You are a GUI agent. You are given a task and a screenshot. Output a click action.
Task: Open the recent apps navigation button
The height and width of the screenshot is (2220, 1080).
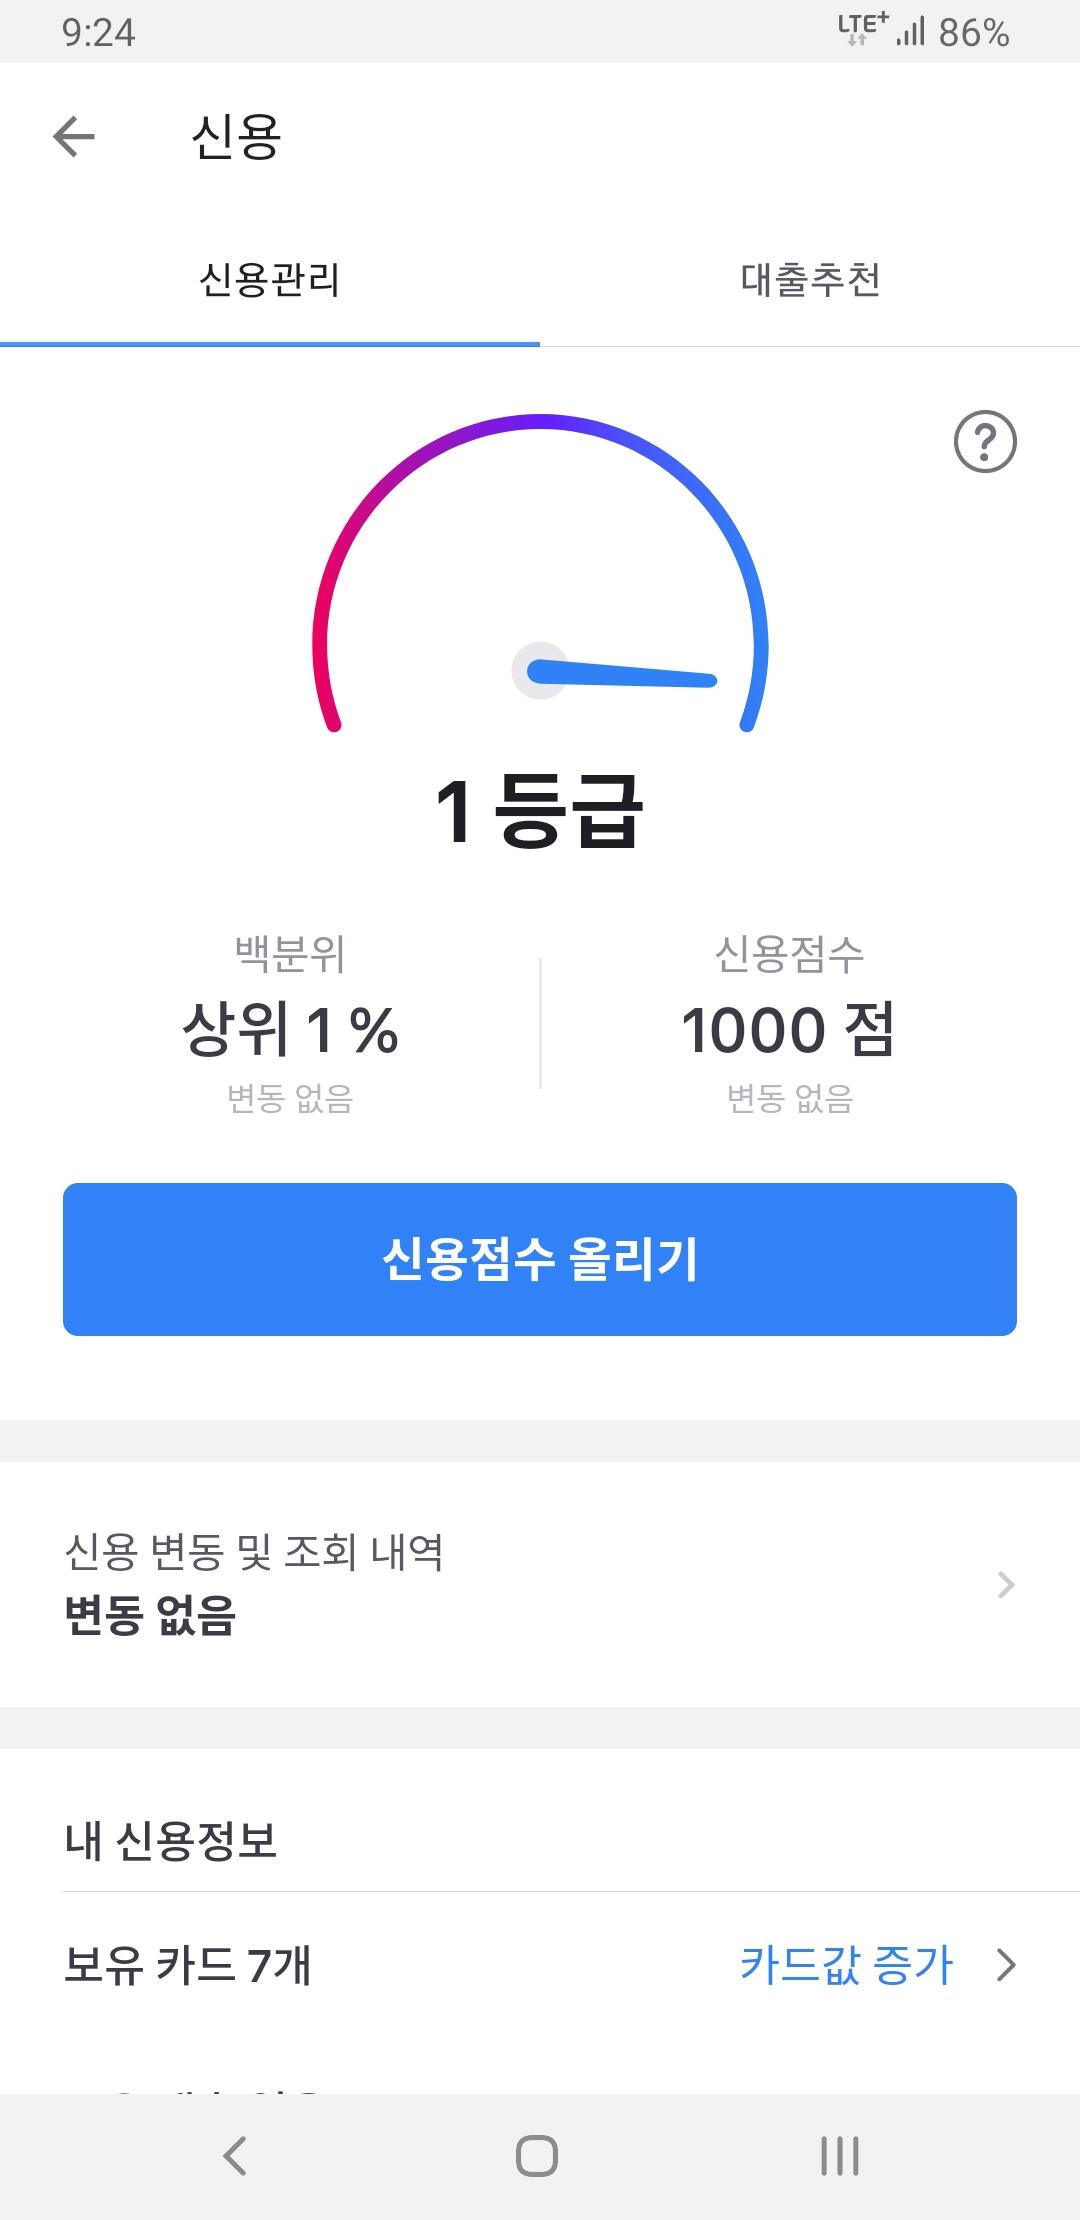pos(839,2155)
